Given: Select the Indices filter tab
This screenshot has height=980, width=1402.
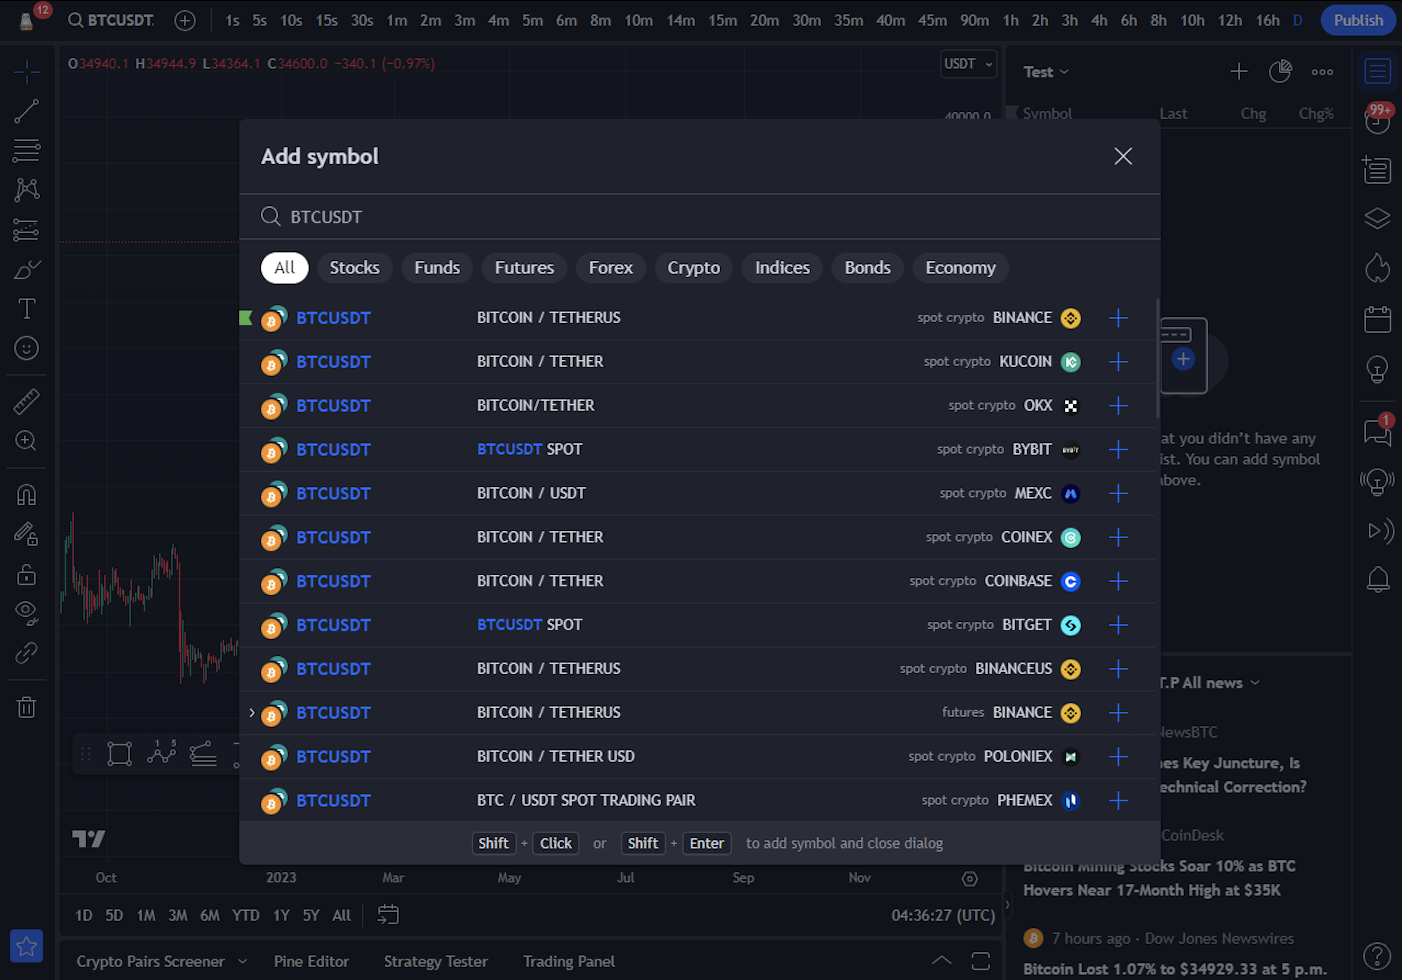Looking at the screenshot, I should [782, 268].
